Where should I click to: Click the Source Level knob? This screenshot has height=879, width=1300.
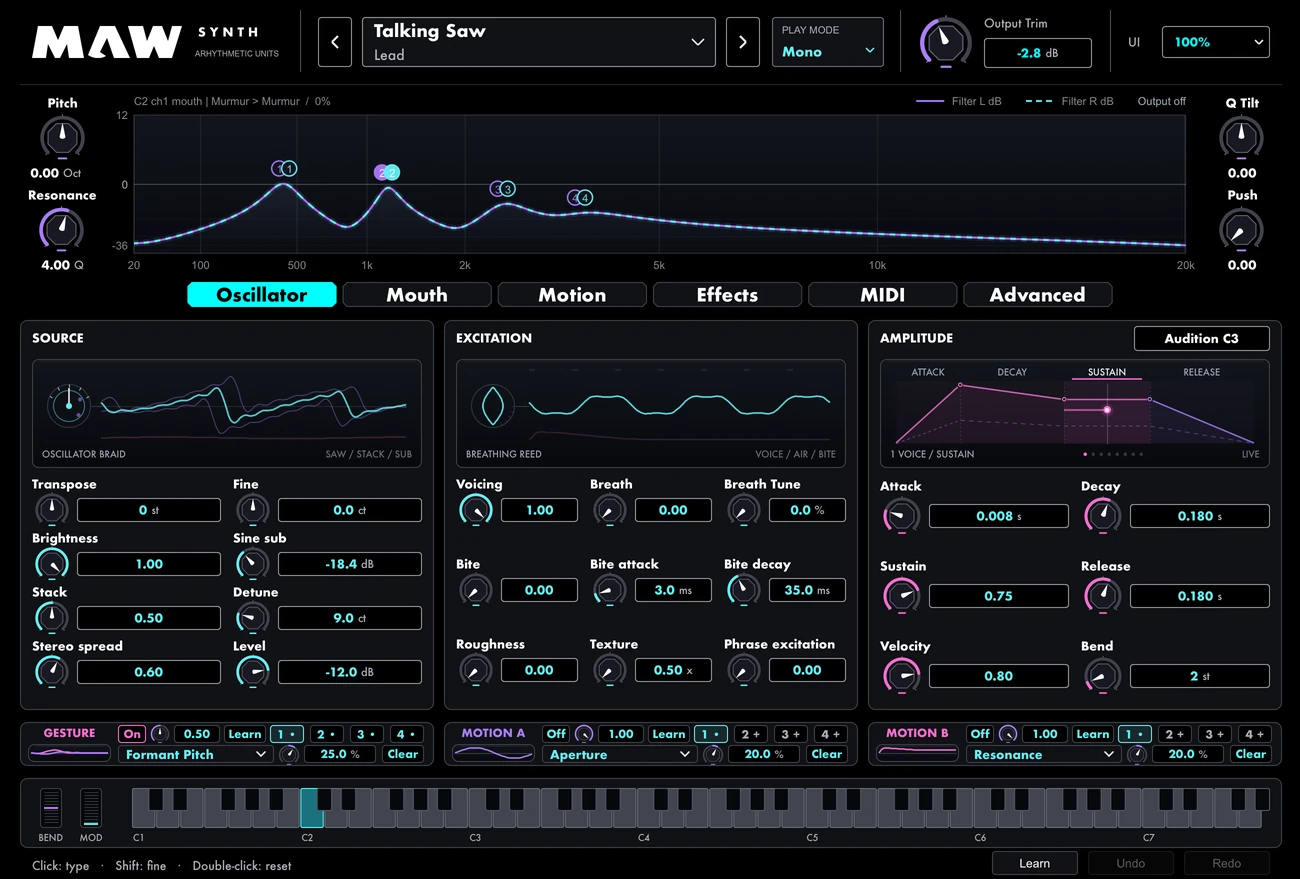tap(252, 672)
